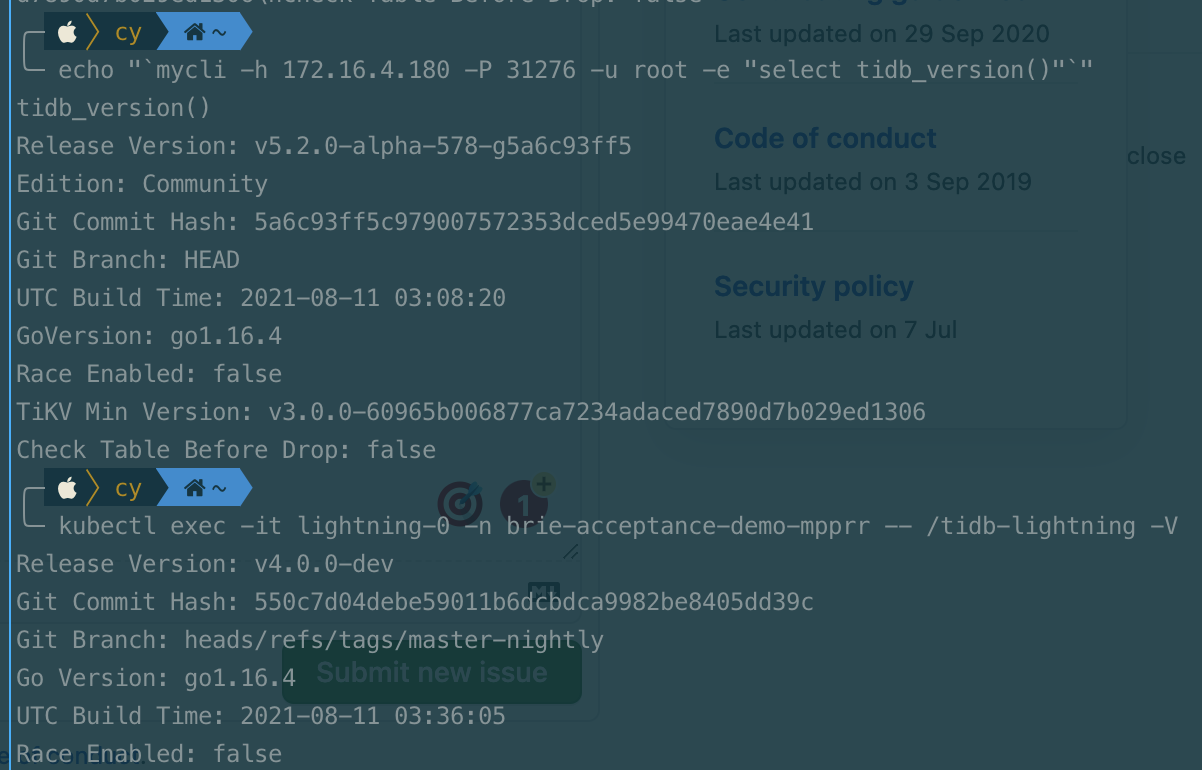Select the "cy" segment in the first prompt
Image resolution: width=1202 pixels, height=770 pixels.
128,31
